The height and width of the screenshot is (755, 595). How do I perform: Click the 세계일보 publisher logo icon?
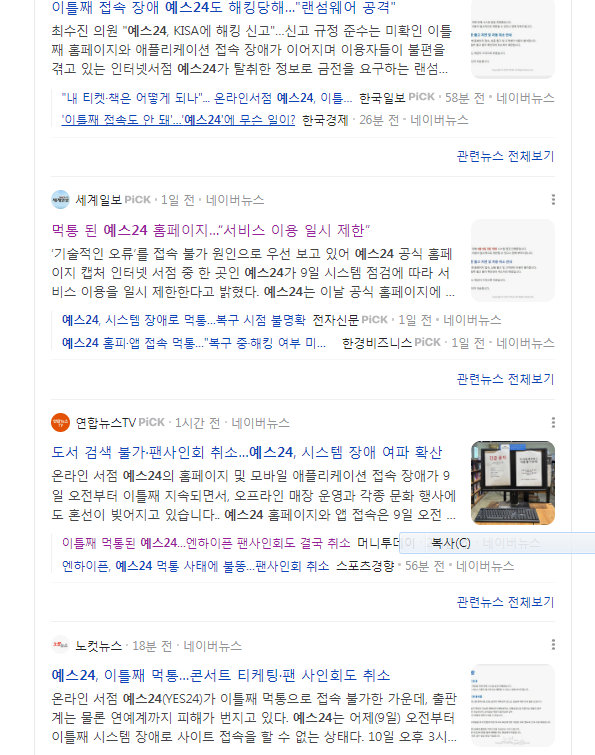[60, 199]
